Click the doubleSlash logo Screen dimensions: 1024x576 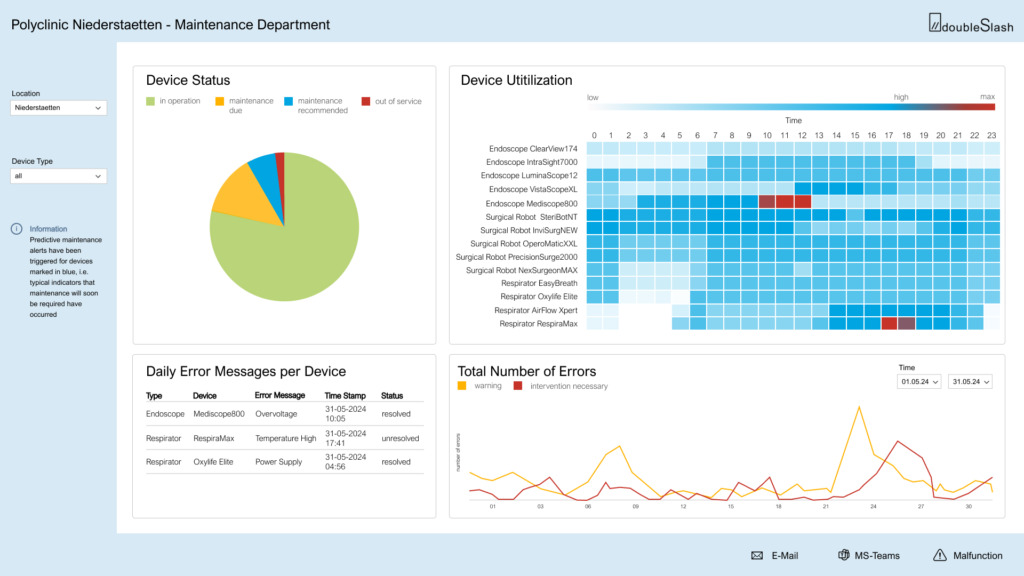[971, 24]
